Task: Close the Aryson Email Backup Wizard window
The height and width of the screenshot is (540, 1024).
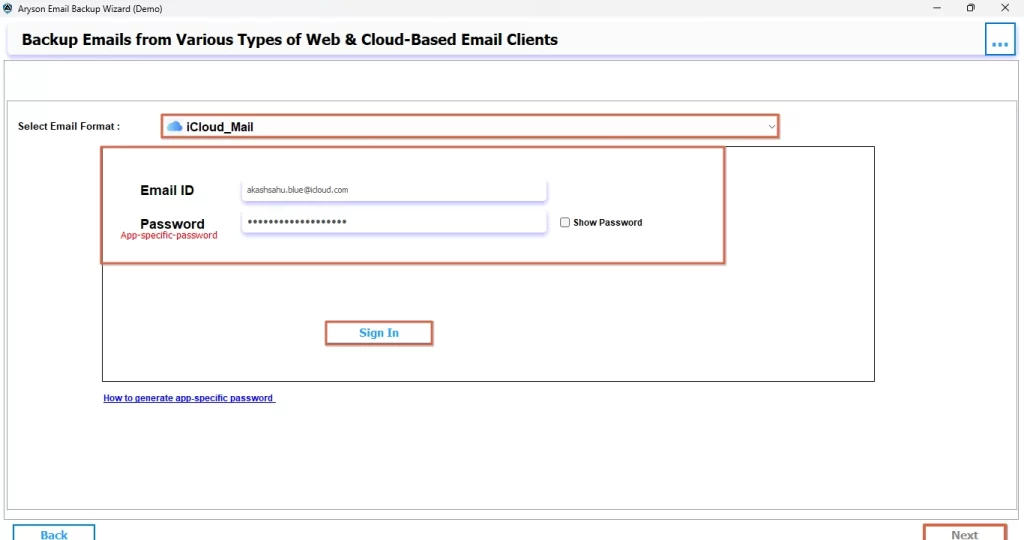Action: tap(1005, 8)
